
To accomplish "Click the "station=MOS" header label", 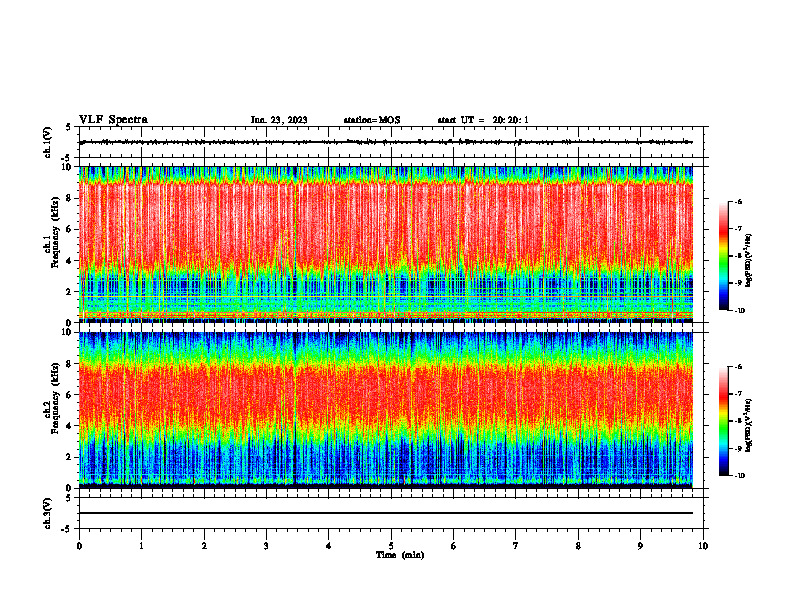I will (x=372, y=120).
